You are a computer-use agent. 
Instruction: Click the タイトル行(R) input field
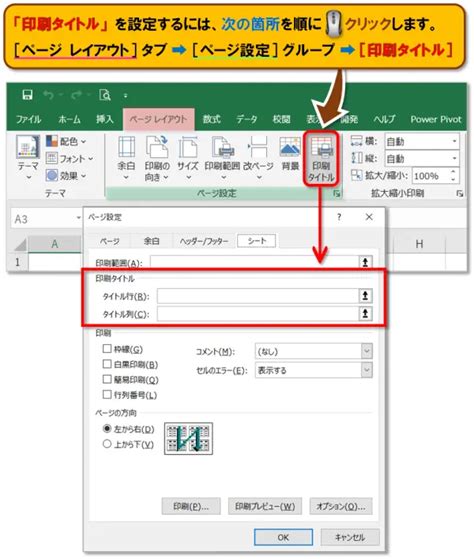(x=258, y=296)
